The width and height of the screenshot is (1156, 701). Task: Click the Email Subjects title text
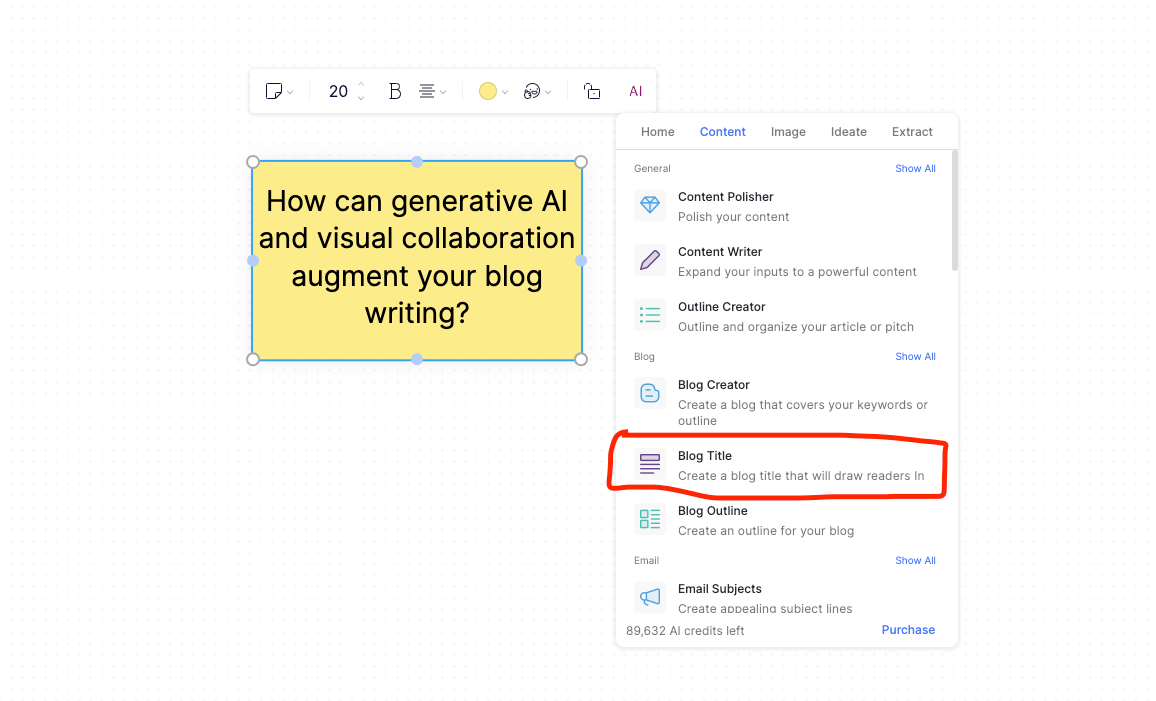point(720,589)
